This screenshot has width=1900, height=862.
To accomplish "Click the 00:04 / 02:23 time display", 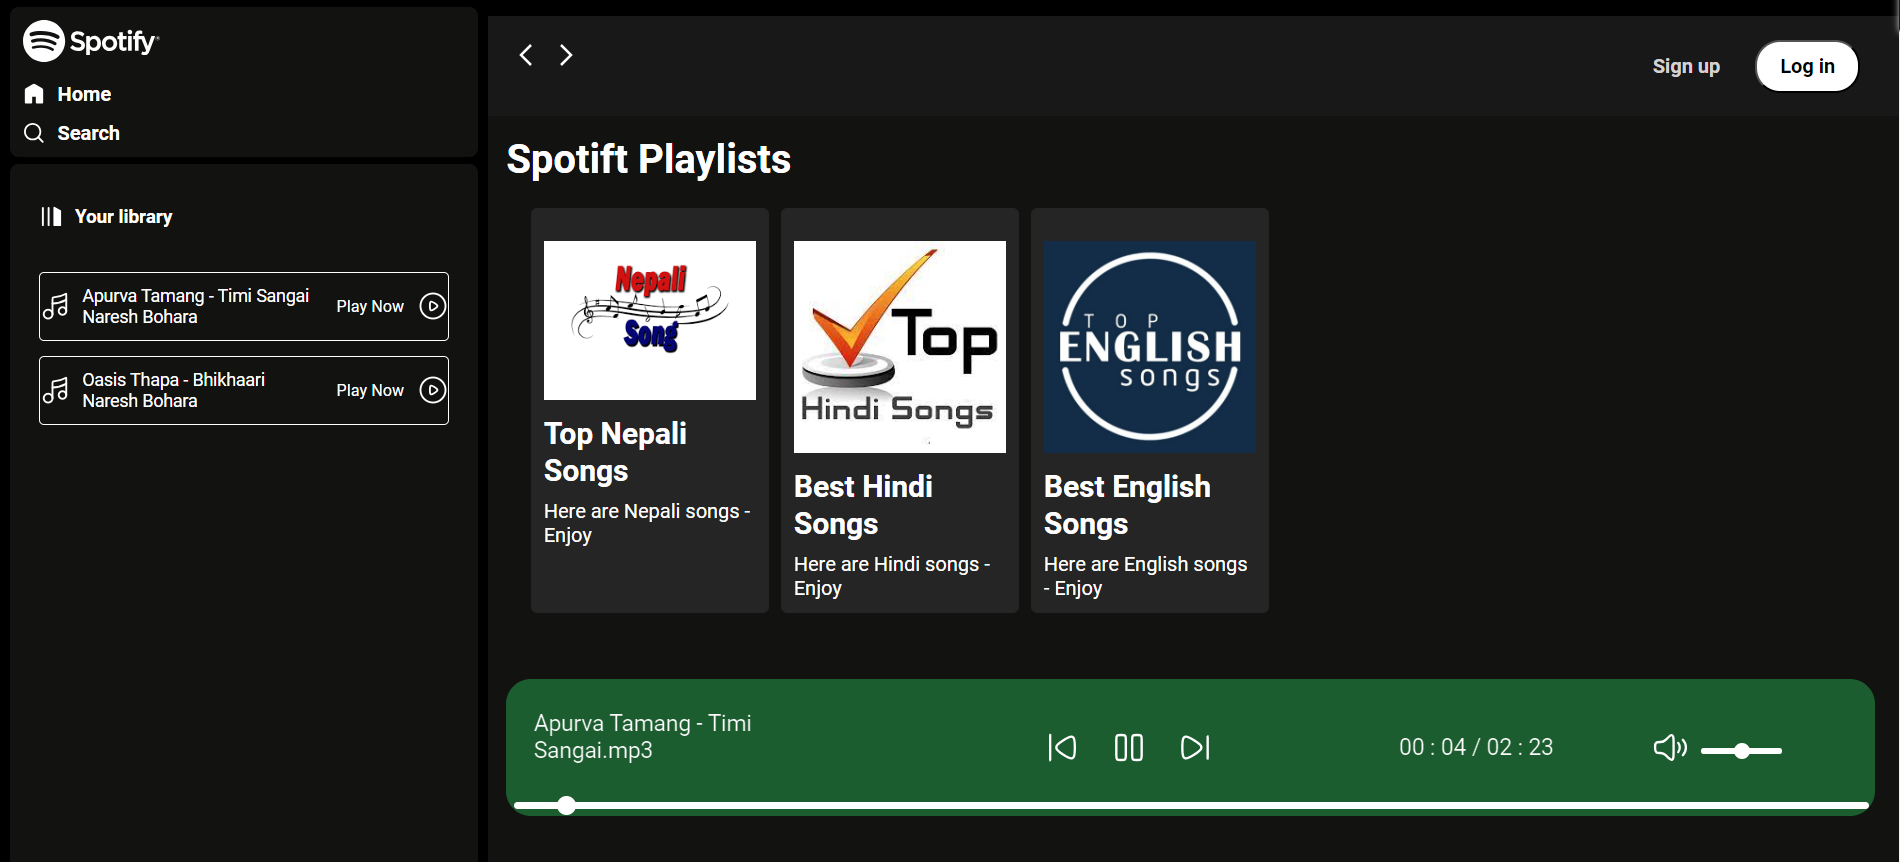I will click(1476, 747).
